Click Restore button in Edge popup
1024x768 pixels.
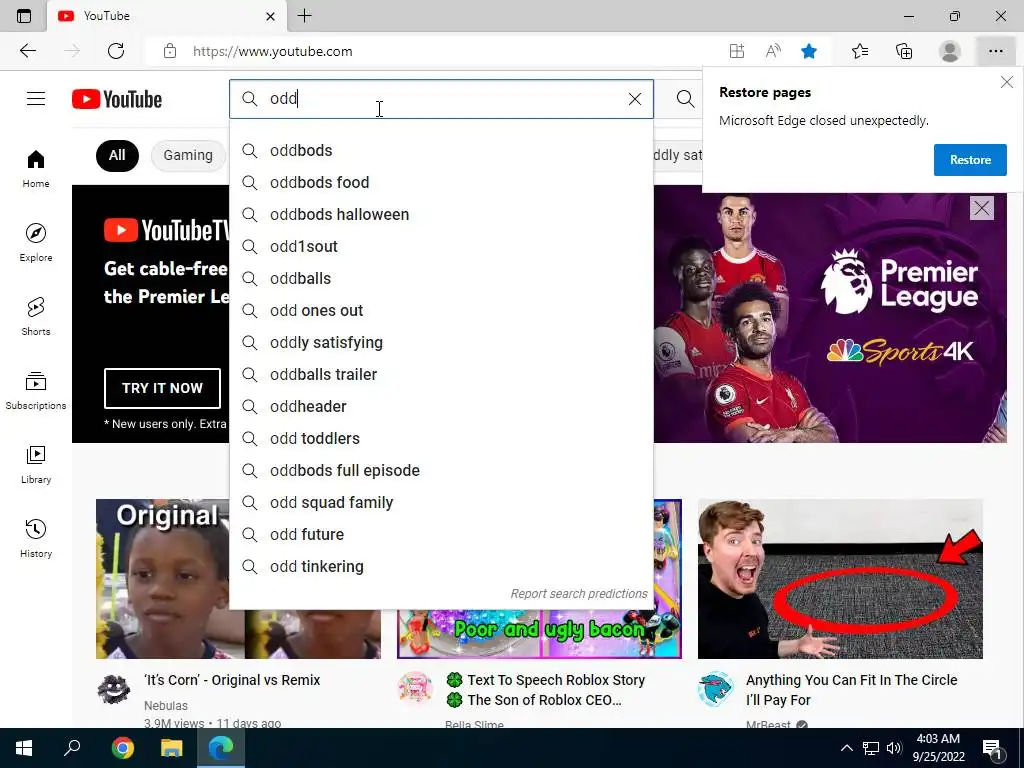(970, 160)
